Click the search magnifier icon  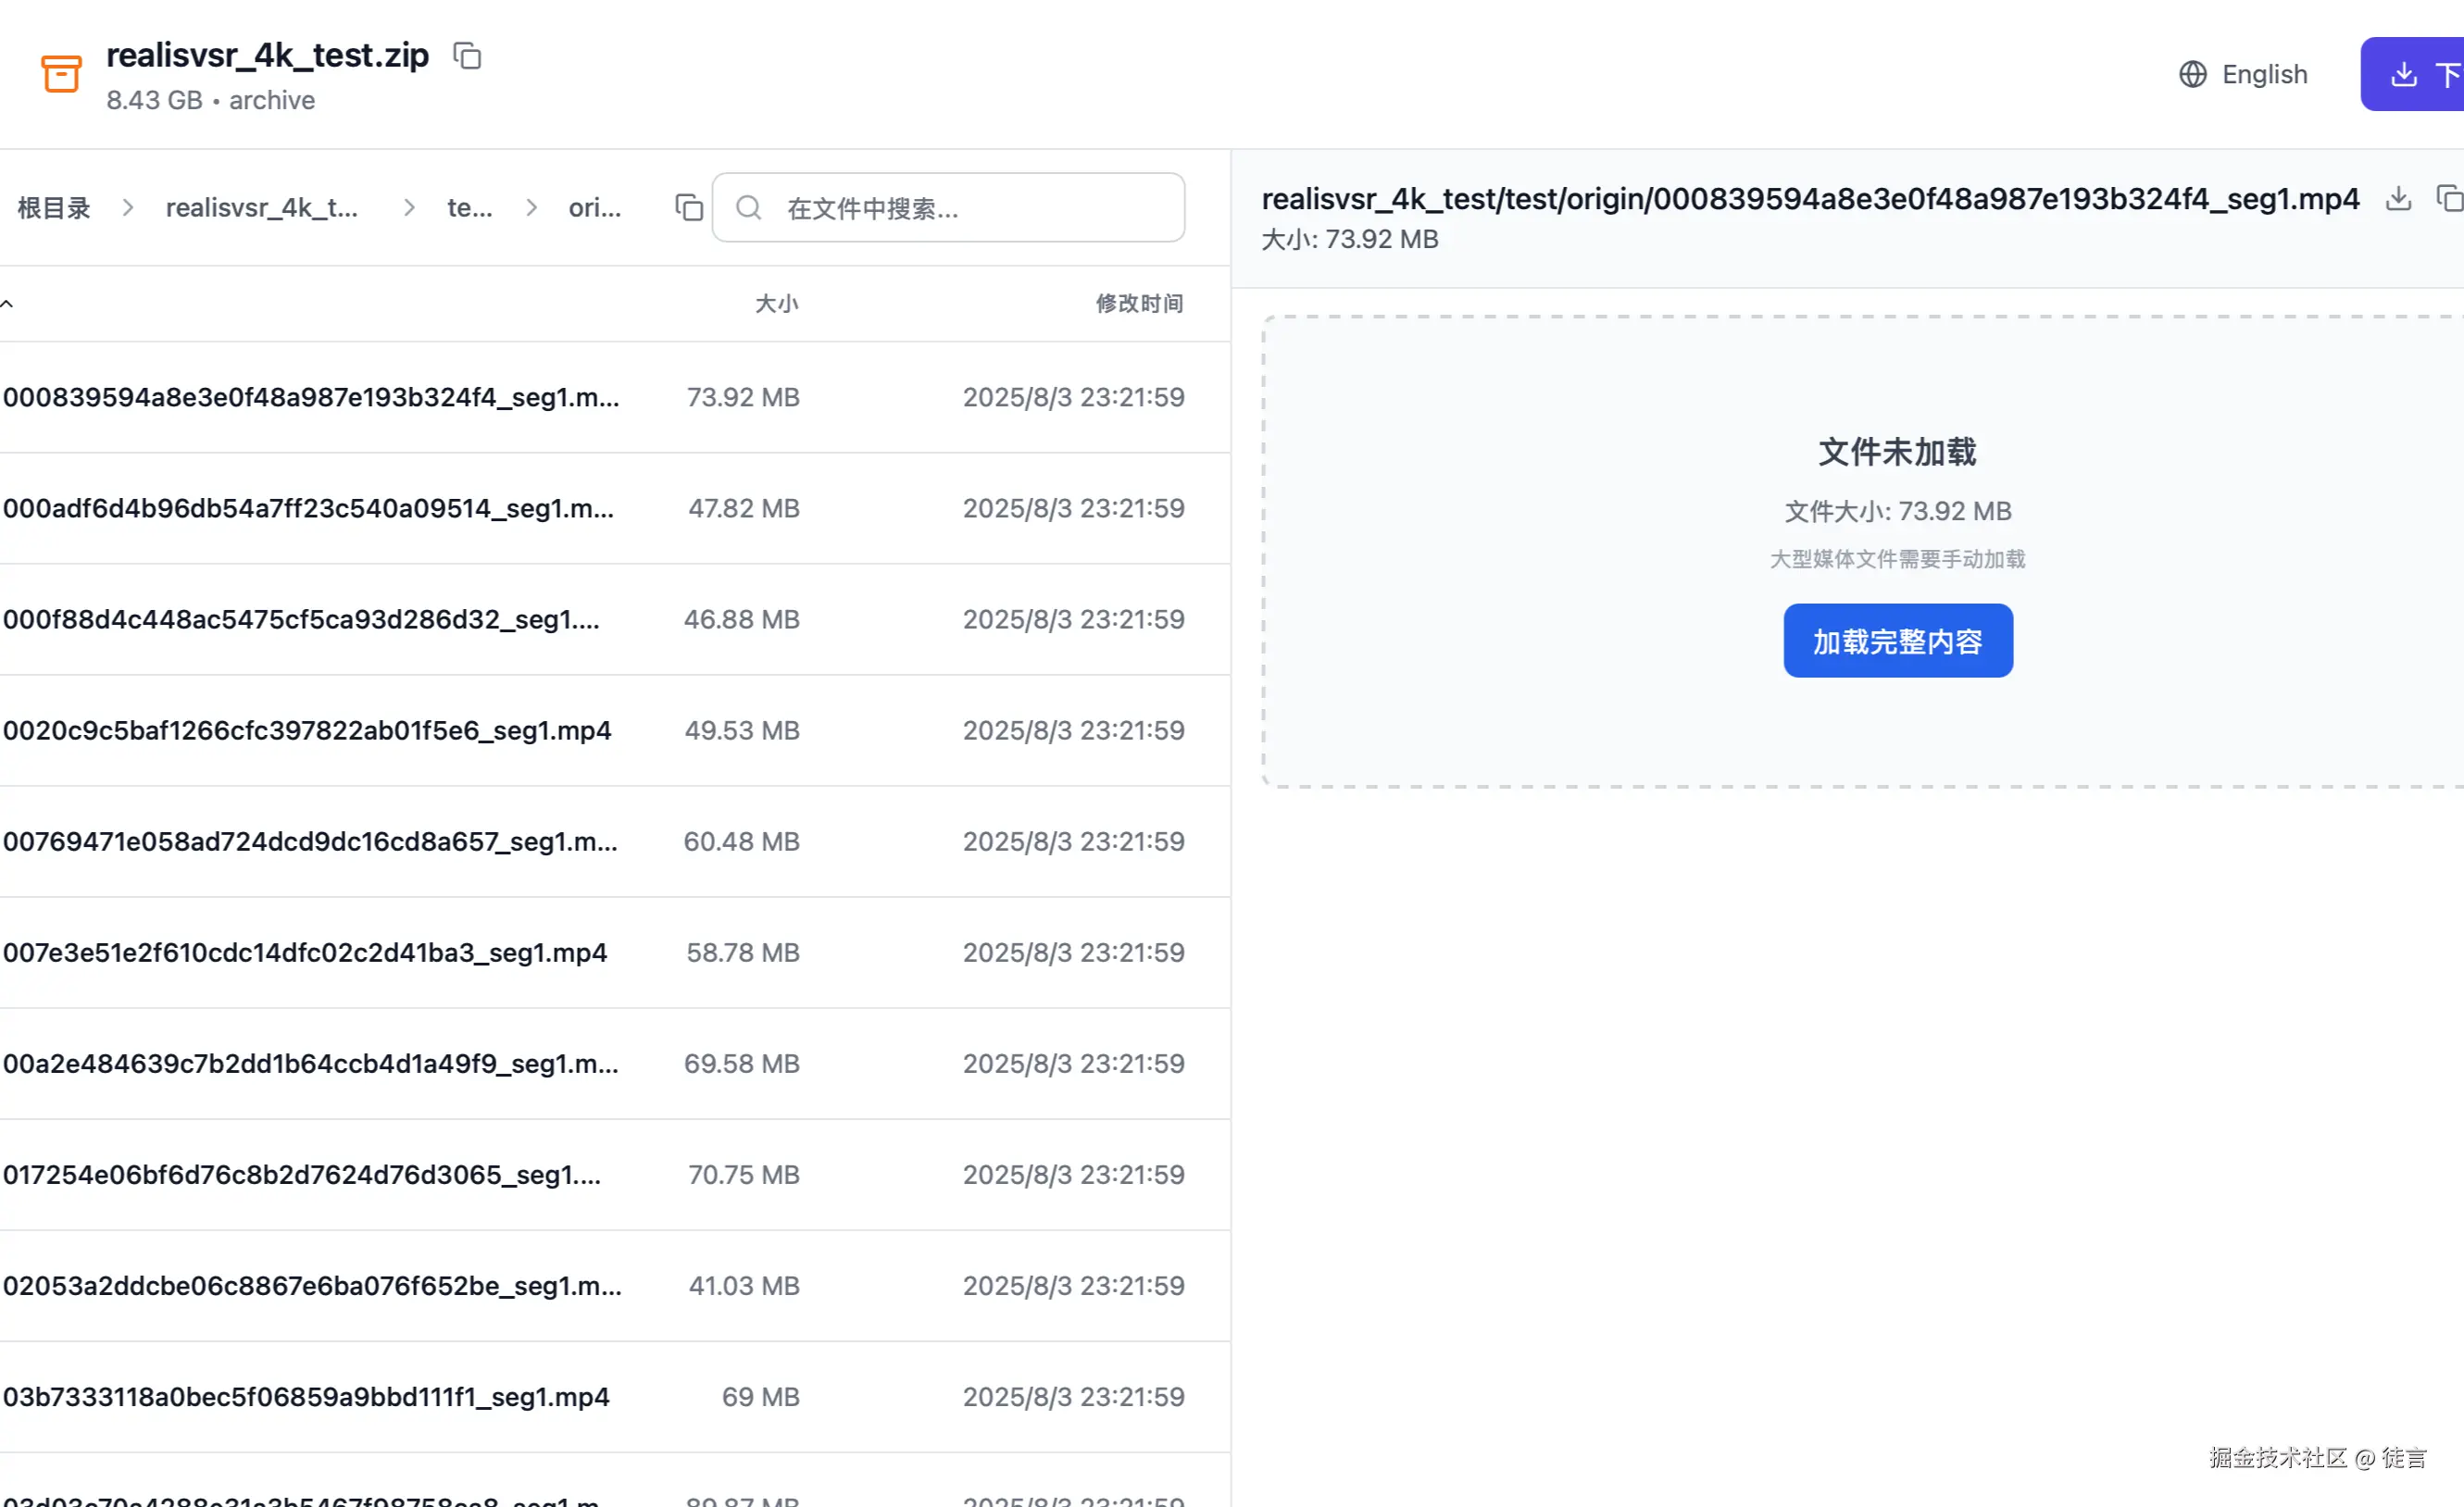click(748, 207)
